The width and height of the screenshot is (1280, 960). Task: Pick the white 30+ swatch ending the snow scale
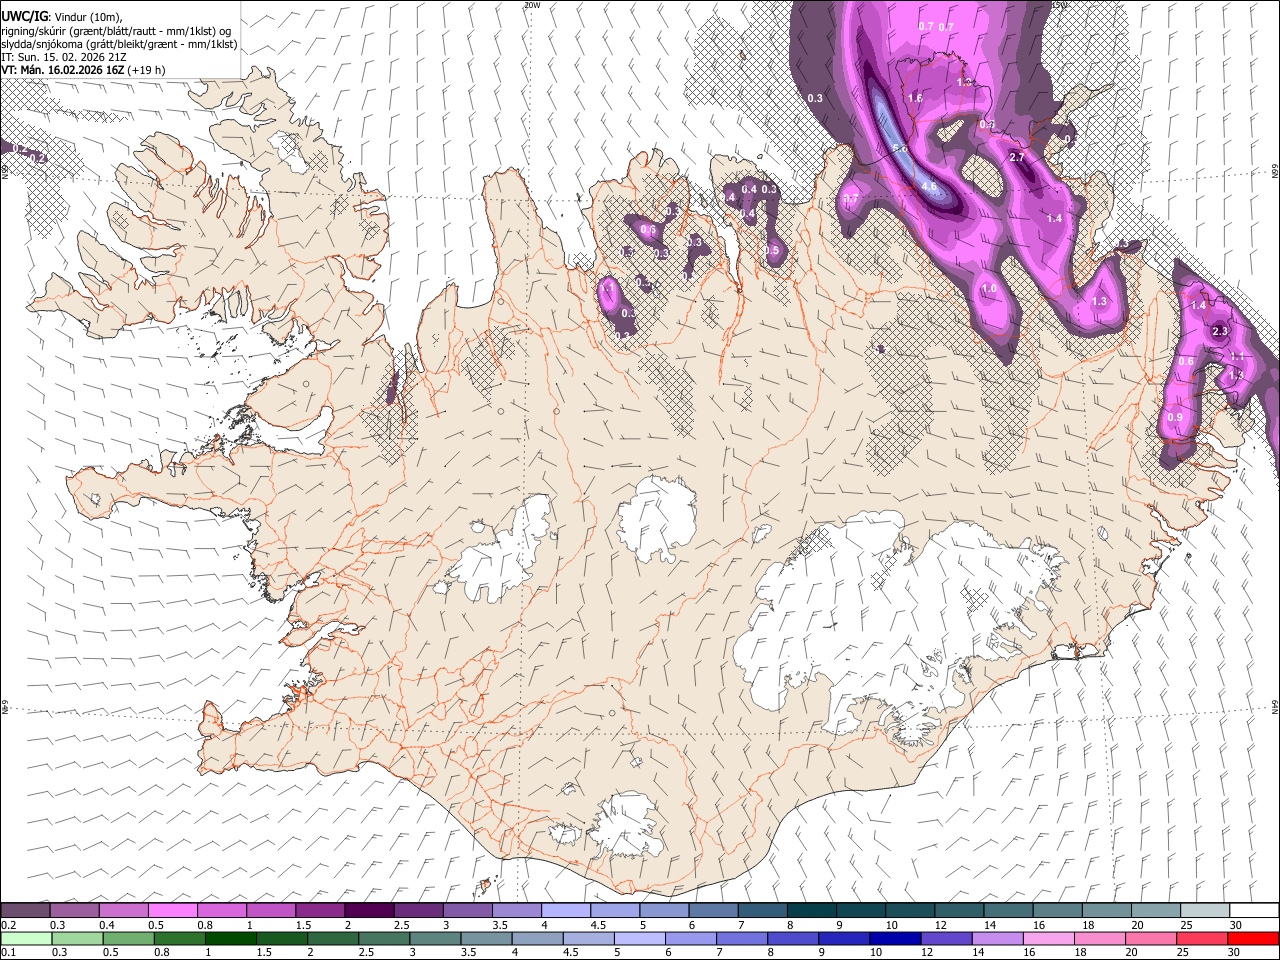(x=1253, y=911)
